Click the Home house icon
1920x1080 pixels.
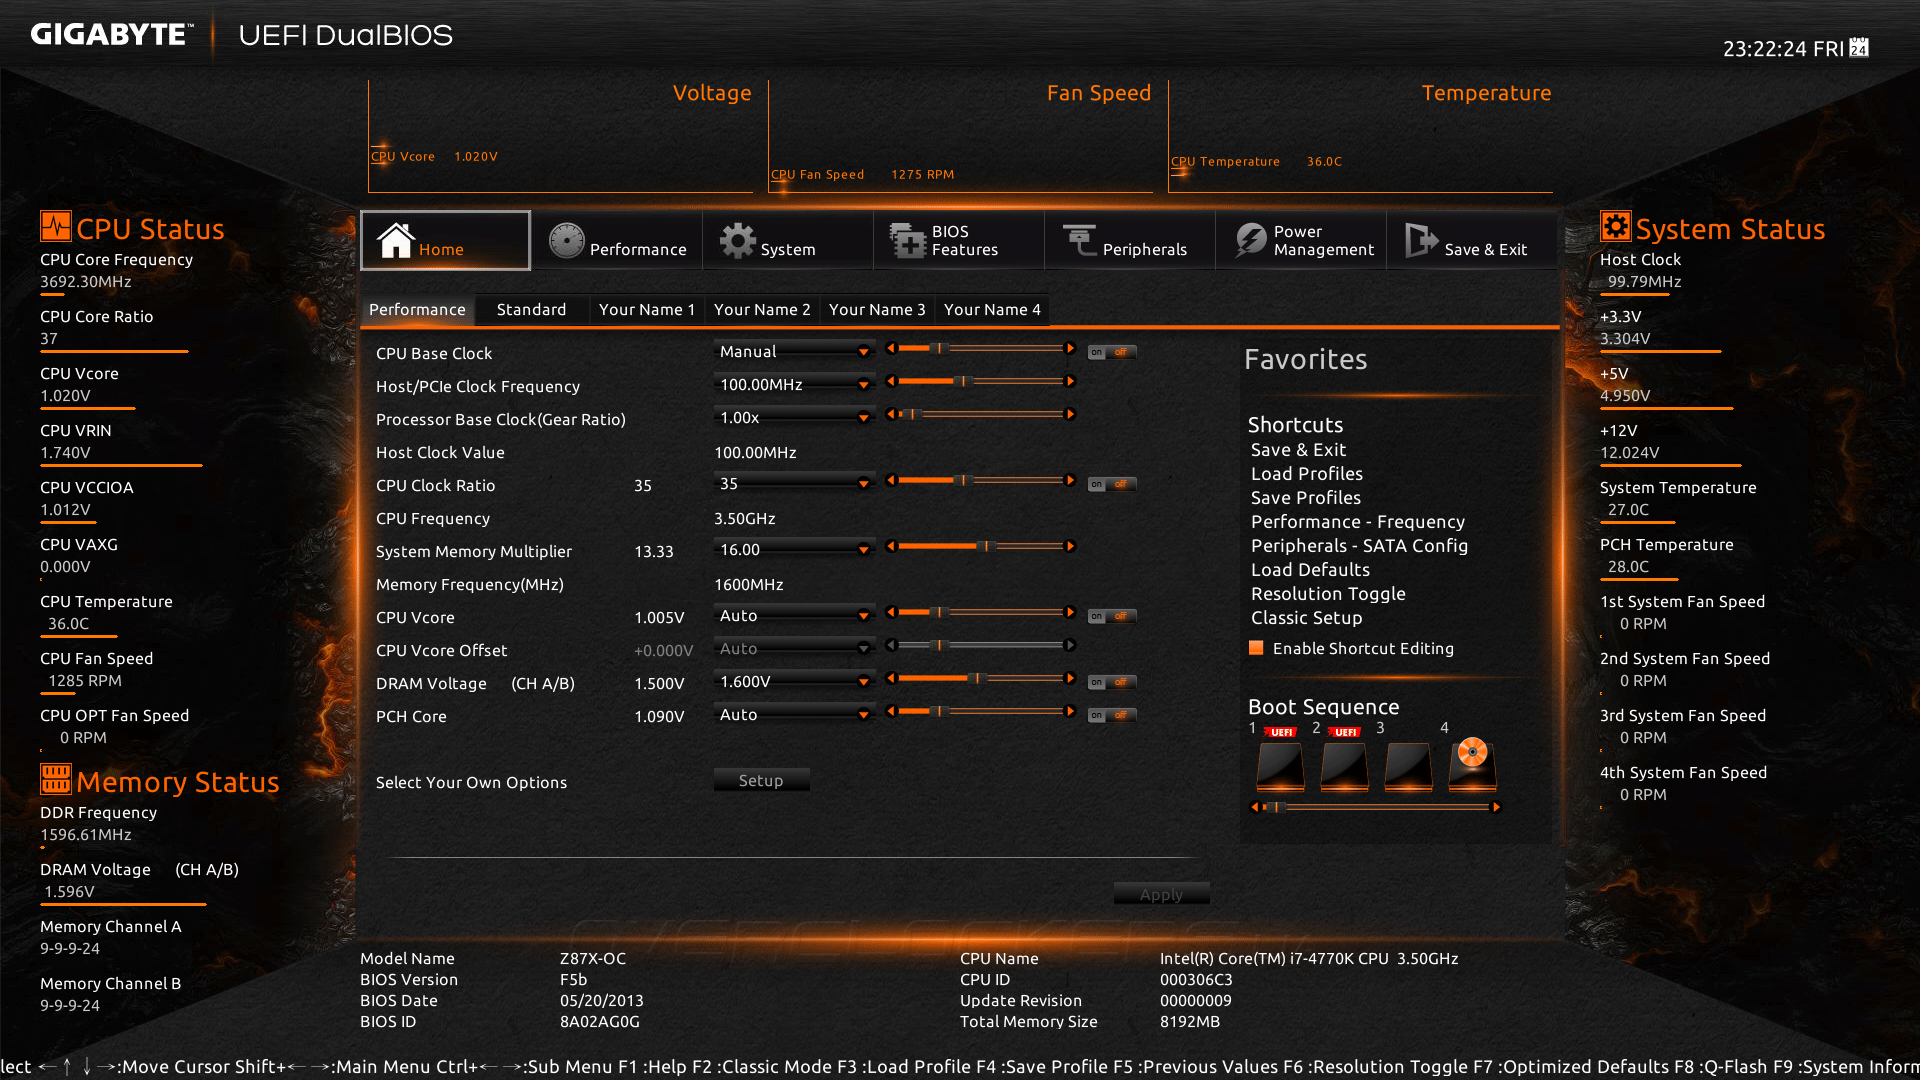[x=395, y=241]
